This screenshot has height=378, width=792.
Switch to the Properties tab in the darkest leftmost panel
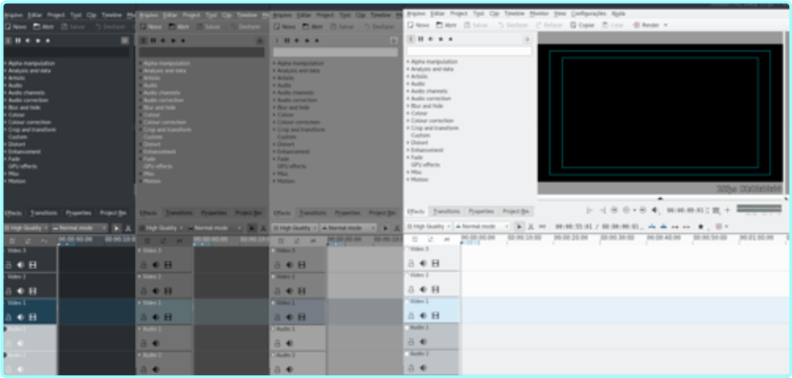click(78, 213)
